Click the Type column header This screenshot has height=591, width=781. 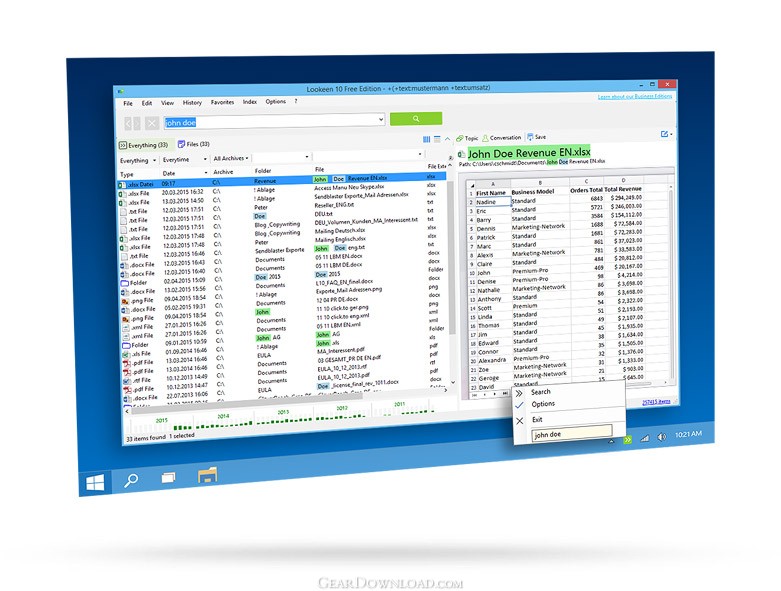(127, 175)
